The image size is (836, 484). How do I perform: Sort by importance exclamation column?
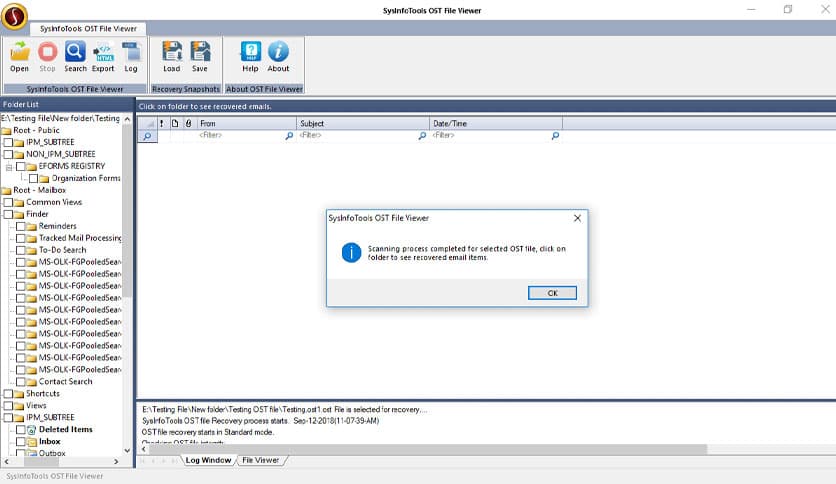coord(162,123)
